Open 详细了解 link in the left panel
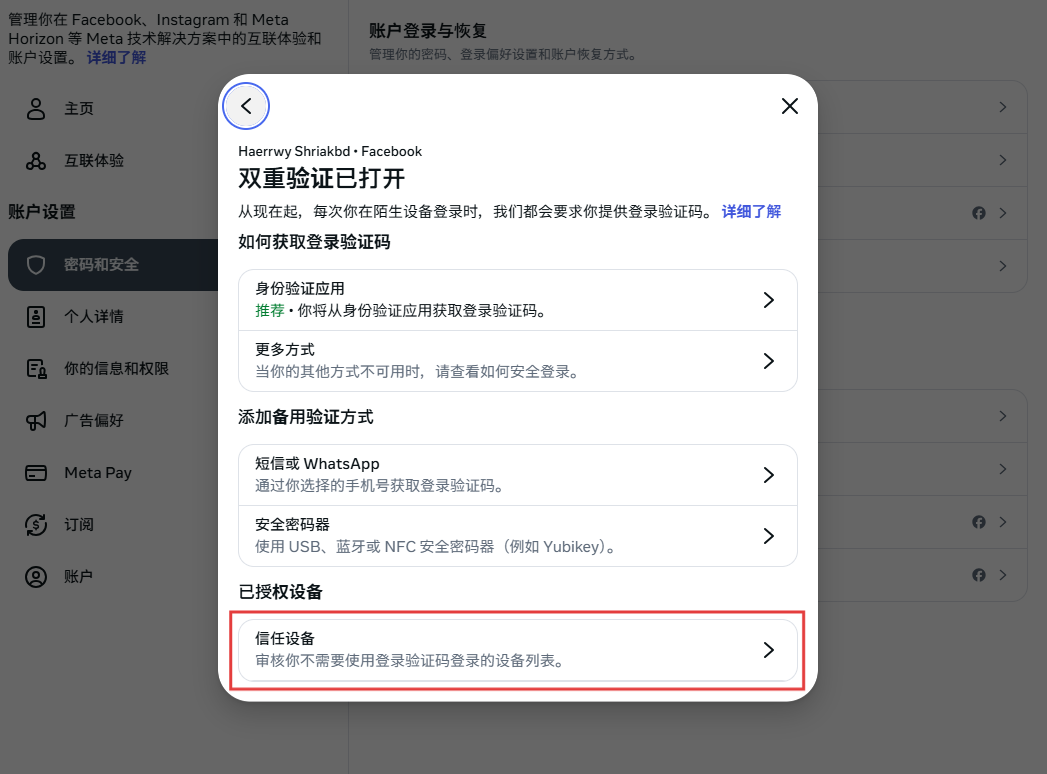Image resolution: width=1047 pixels, height=774 pixels. click(116, 57)
